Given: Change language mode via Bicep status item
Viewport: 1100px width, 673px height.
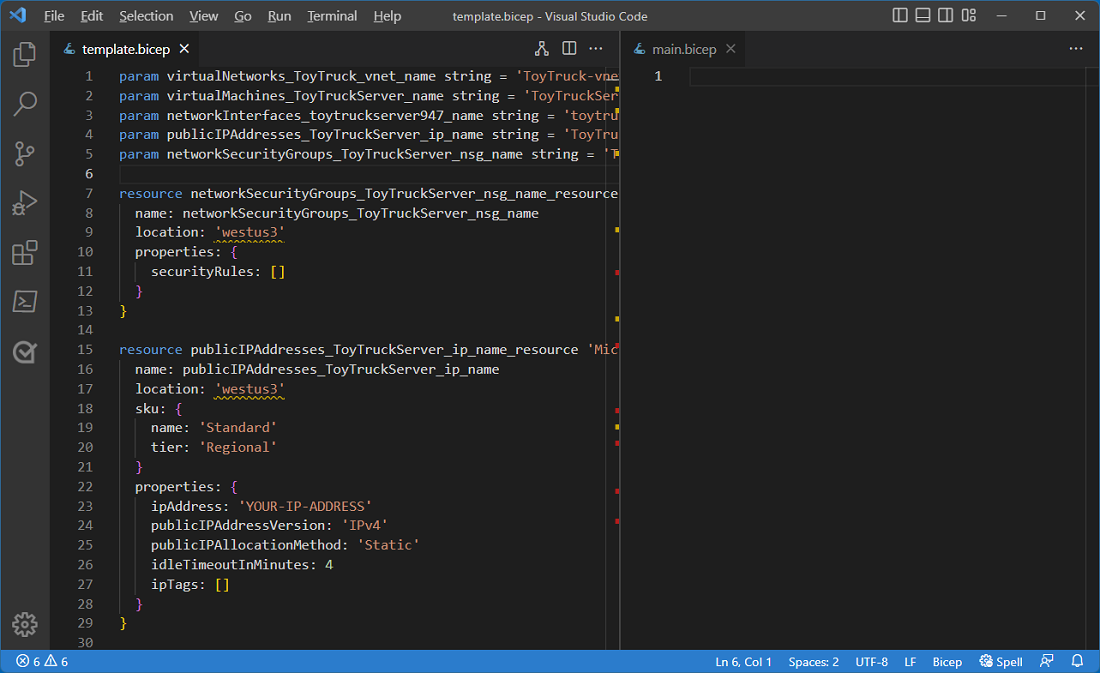Looking at the screenshot, I should 947,661.
